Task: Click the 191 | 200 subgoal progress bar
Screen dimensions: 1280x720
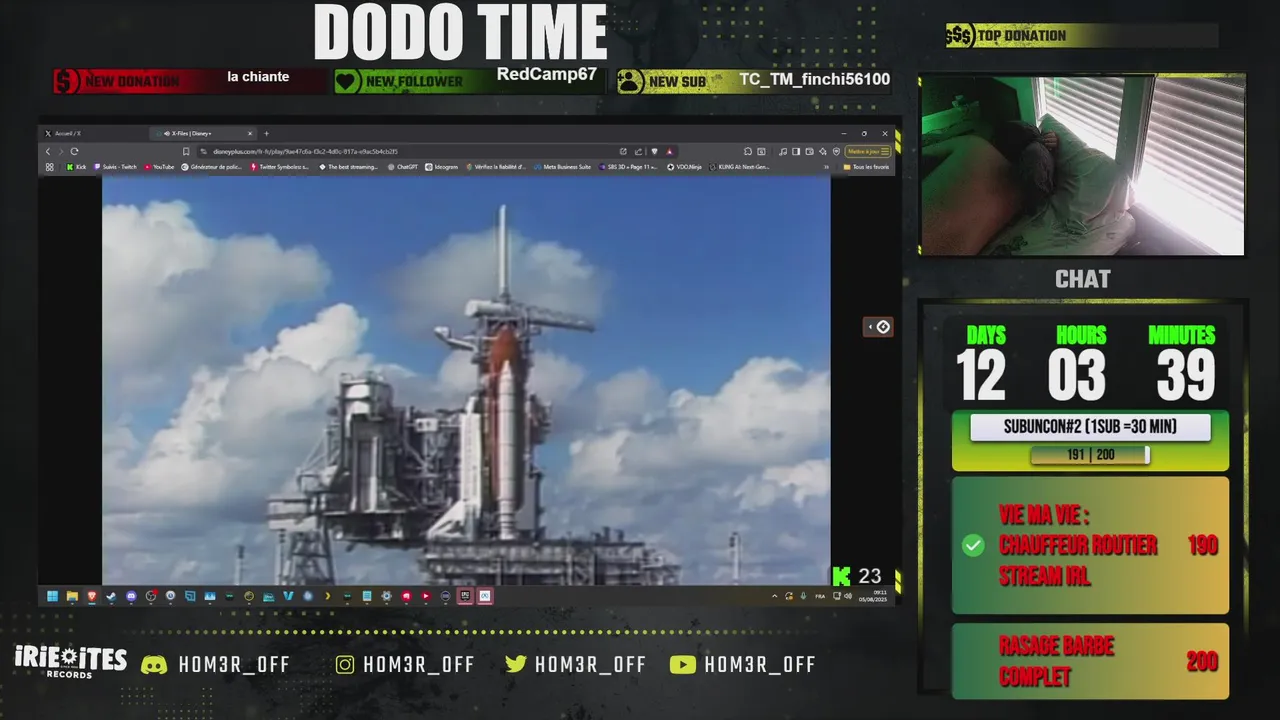Action: (1090, 455)
